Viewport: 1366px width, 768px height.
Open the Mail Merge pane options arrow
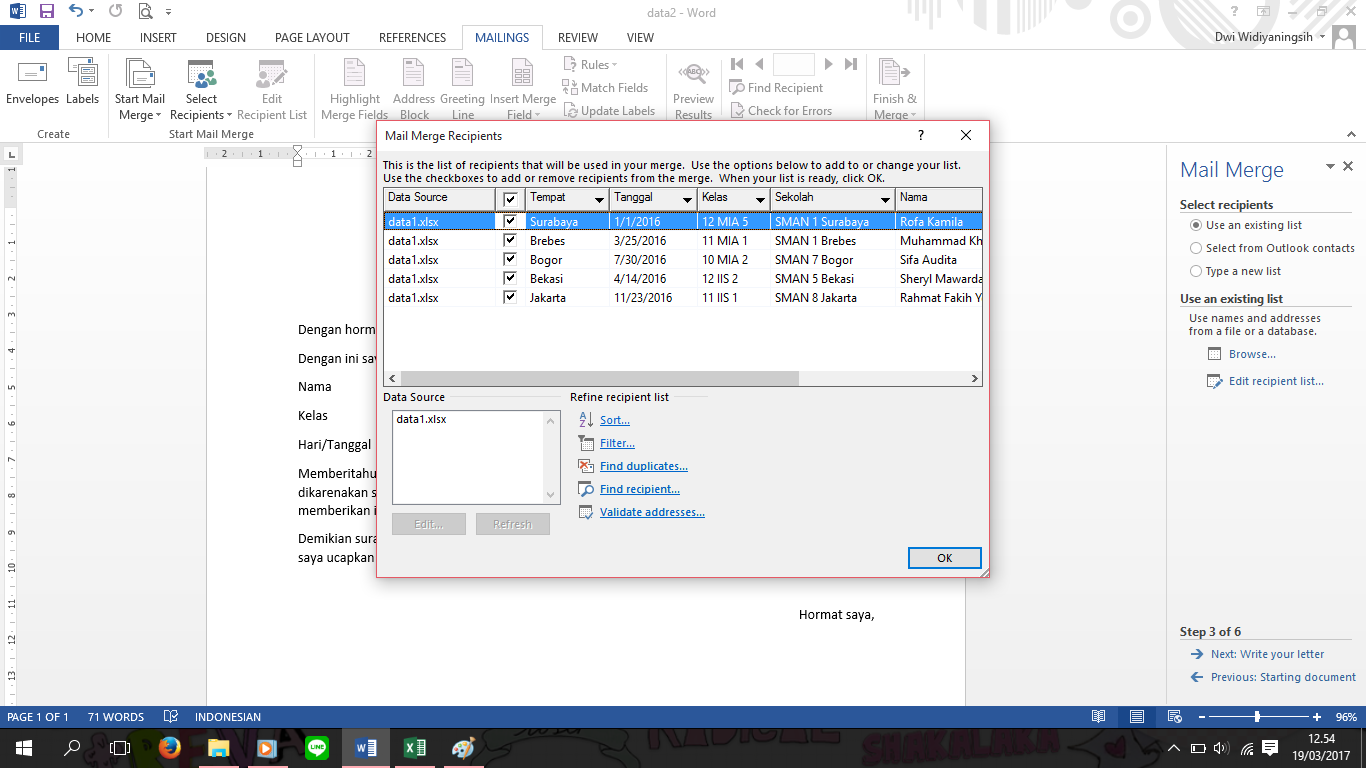click(1330, 167)
